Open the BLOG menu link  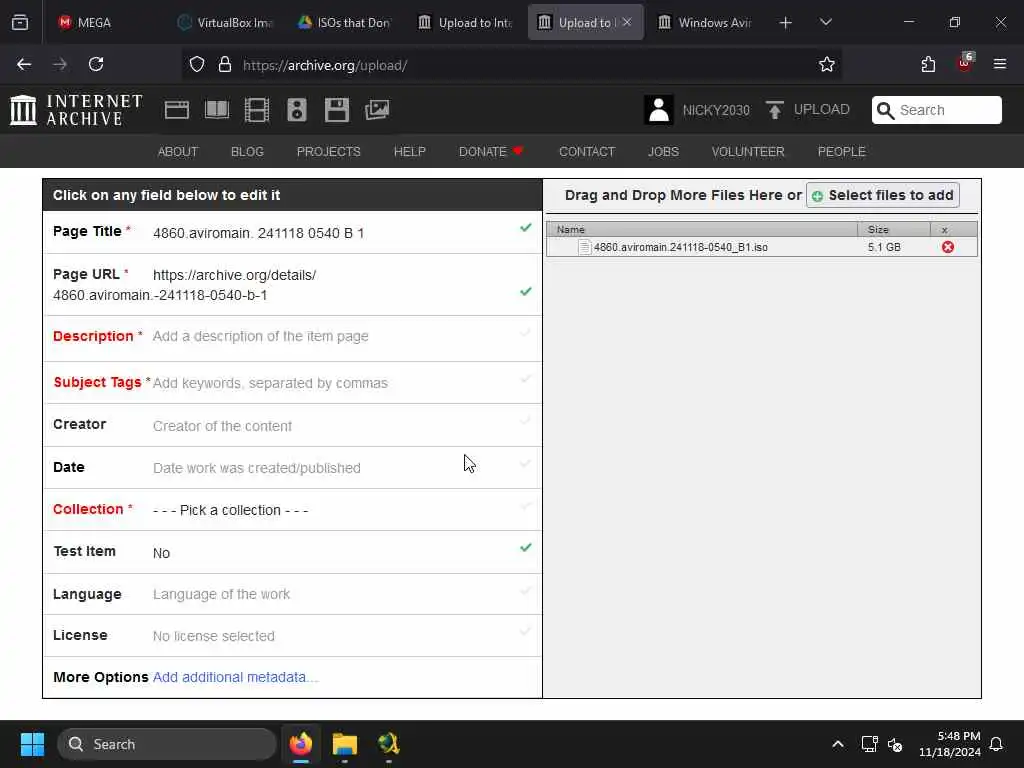tap(247, 152)
